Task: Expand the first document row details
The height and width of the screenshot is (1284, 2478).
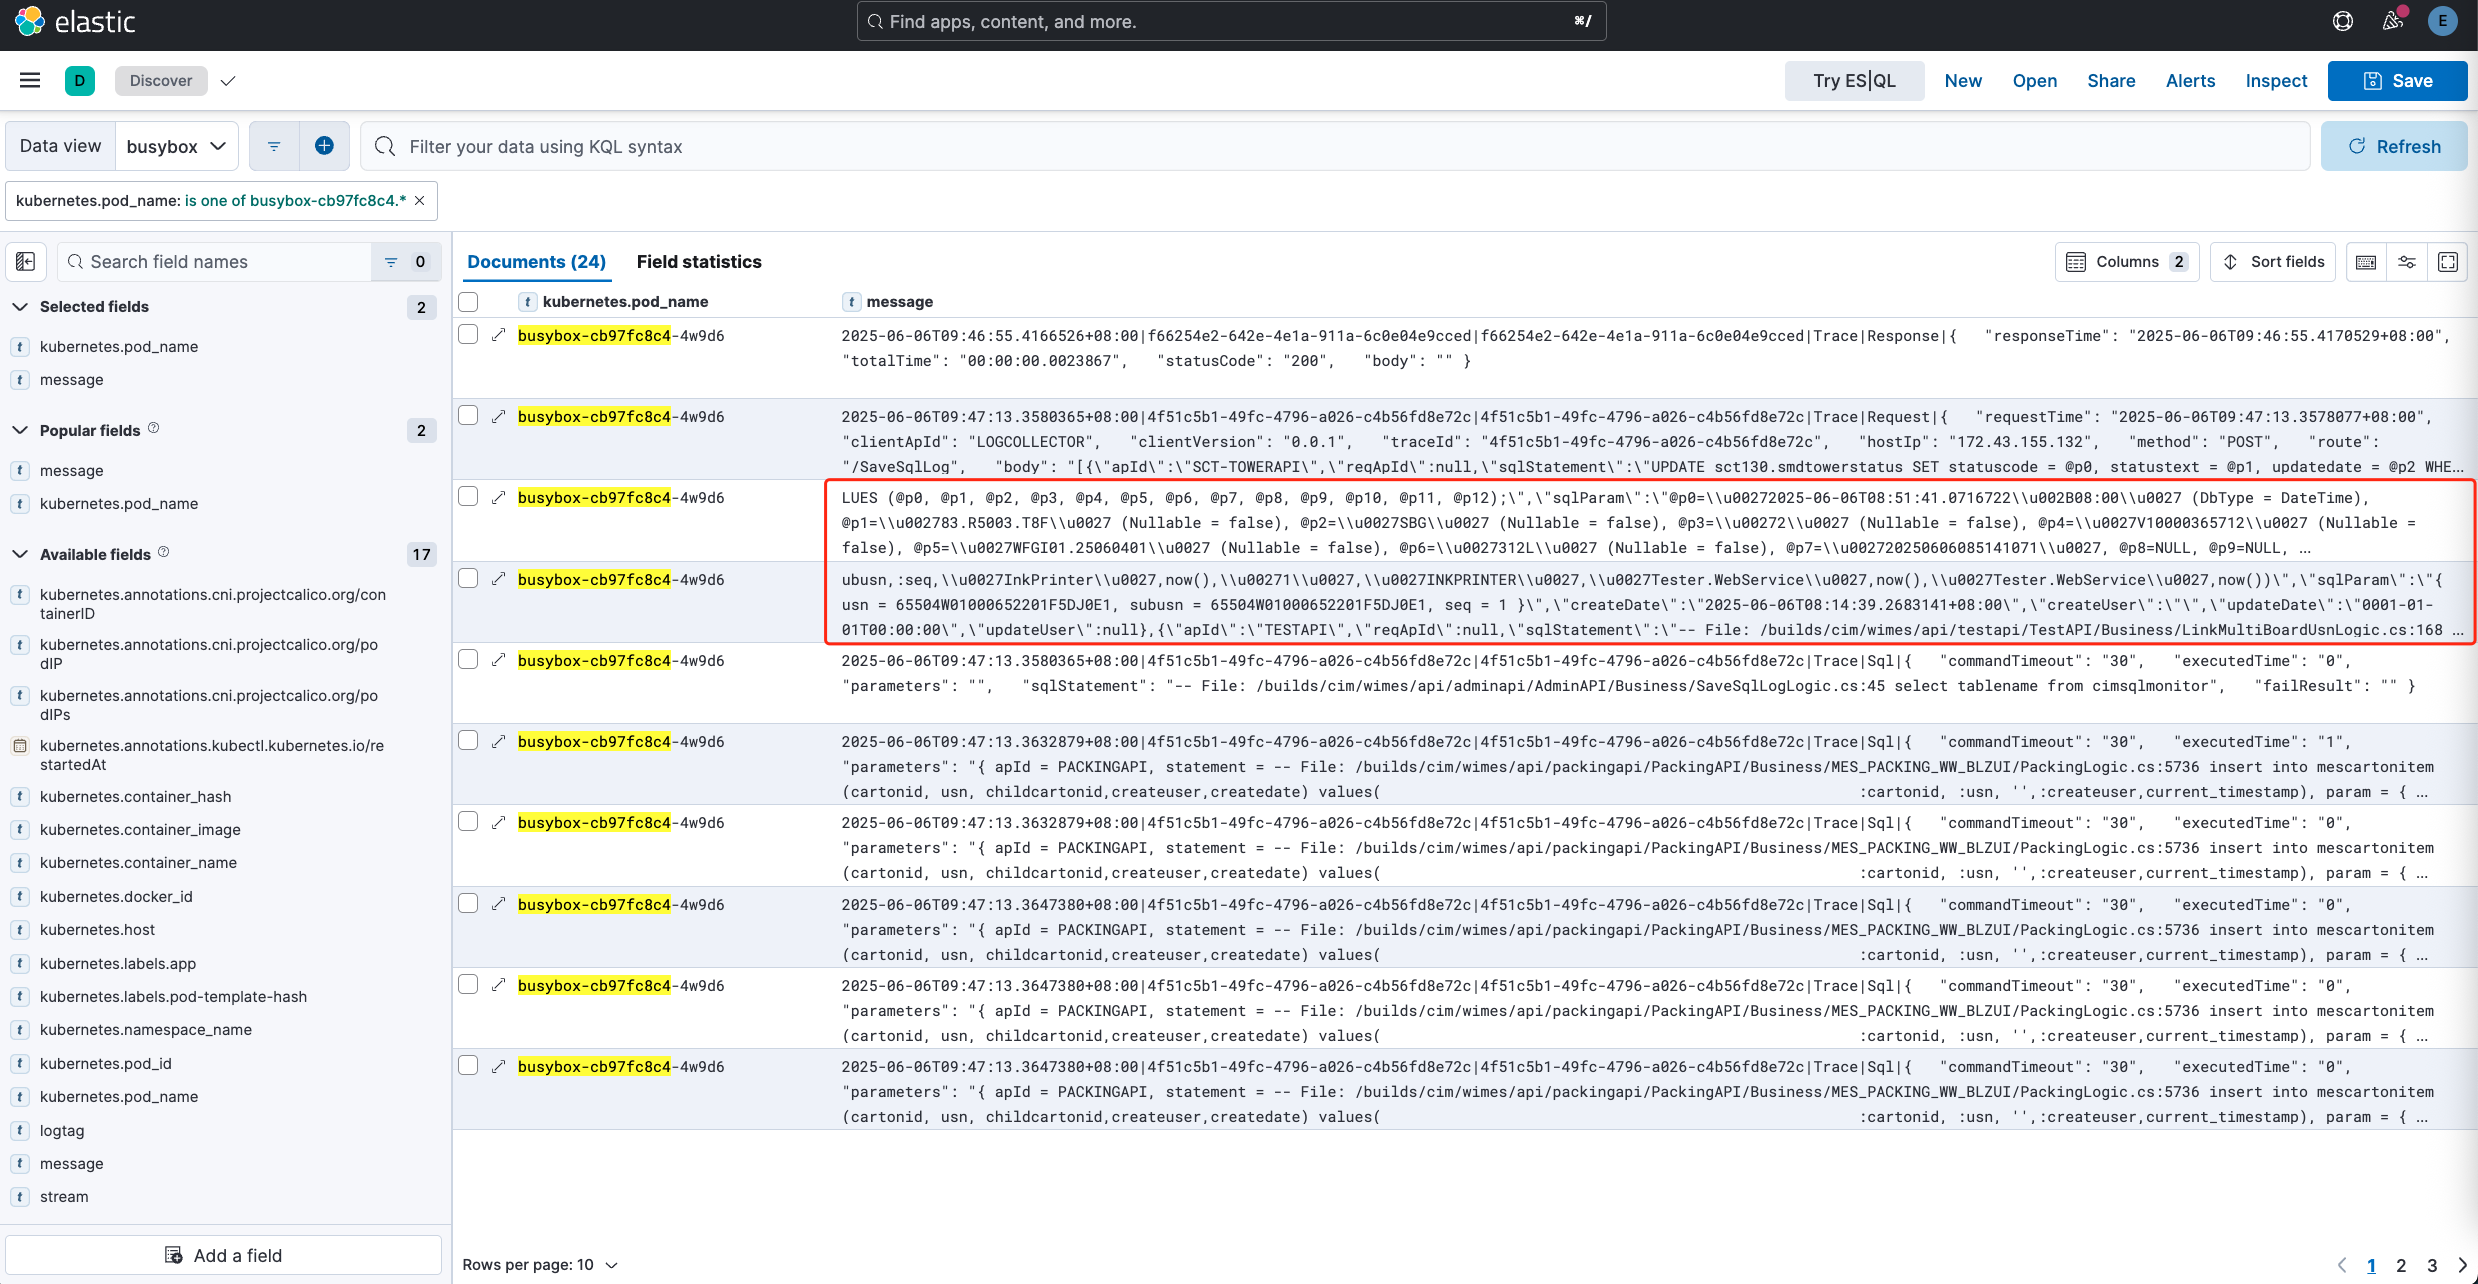Action: (x=499, y=334)
